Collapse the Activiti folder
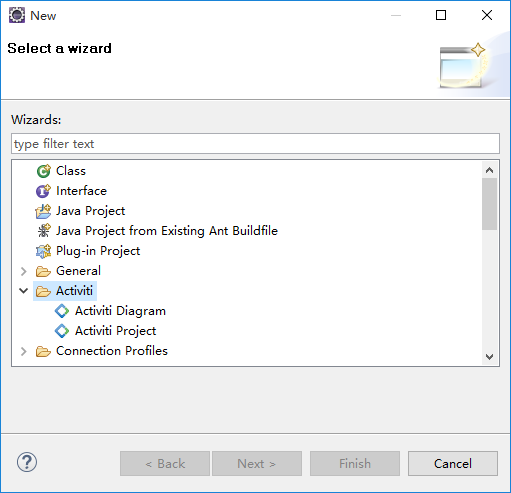The image size is (511, 493). coord(23,291)
